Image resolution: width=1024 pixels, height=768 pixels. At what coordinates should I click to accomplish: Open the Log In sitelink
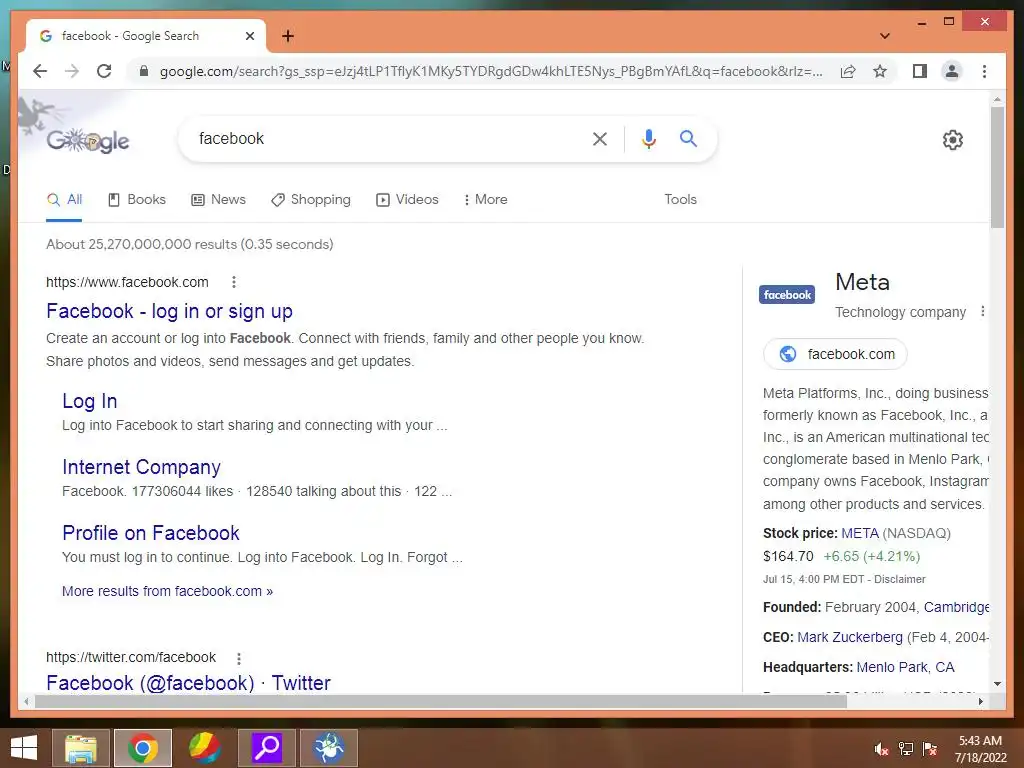point(89,401)
